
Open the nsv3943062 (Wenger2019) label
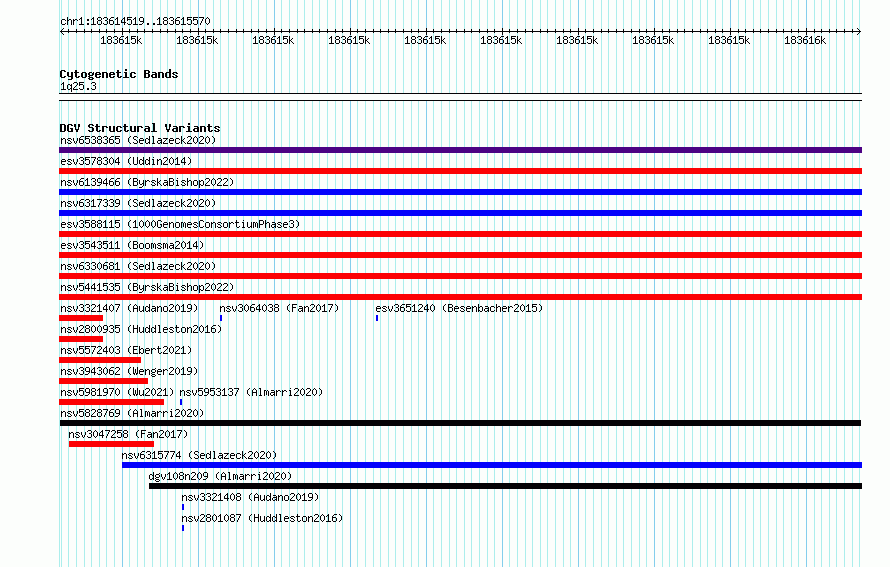pos(129,371)
